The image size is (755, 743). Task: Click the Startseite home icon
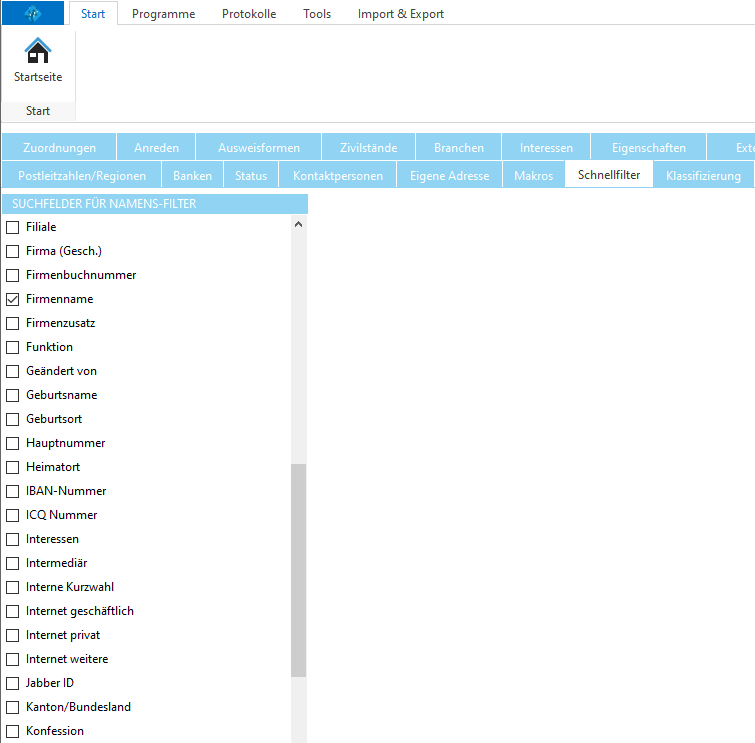[38, 51]
